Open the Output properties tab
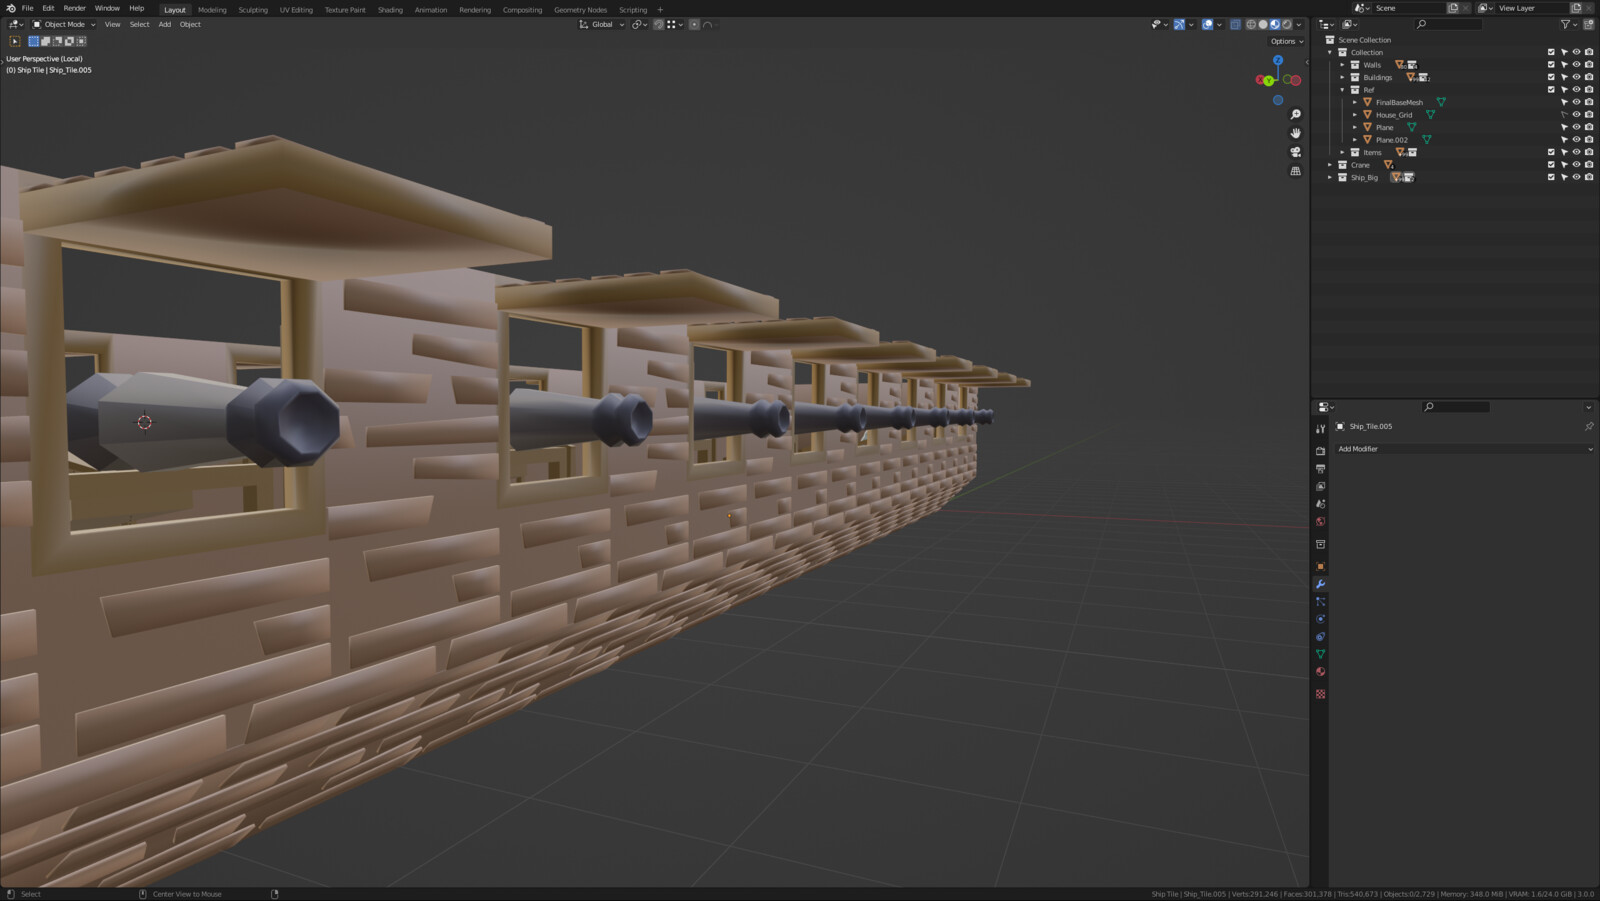This screenshot has width=1600, height=901. point(1320,469)
